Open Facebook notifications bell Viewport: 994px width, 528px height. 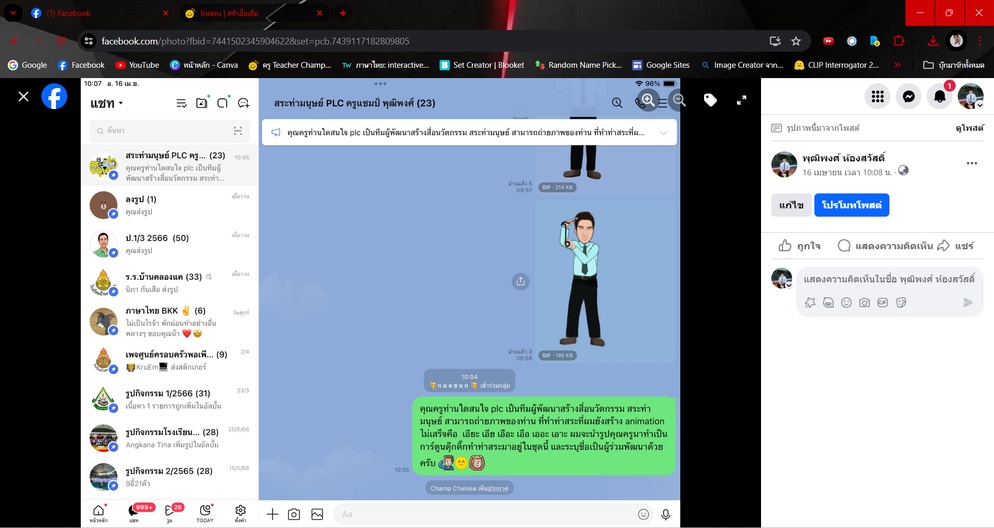point(939,96)
